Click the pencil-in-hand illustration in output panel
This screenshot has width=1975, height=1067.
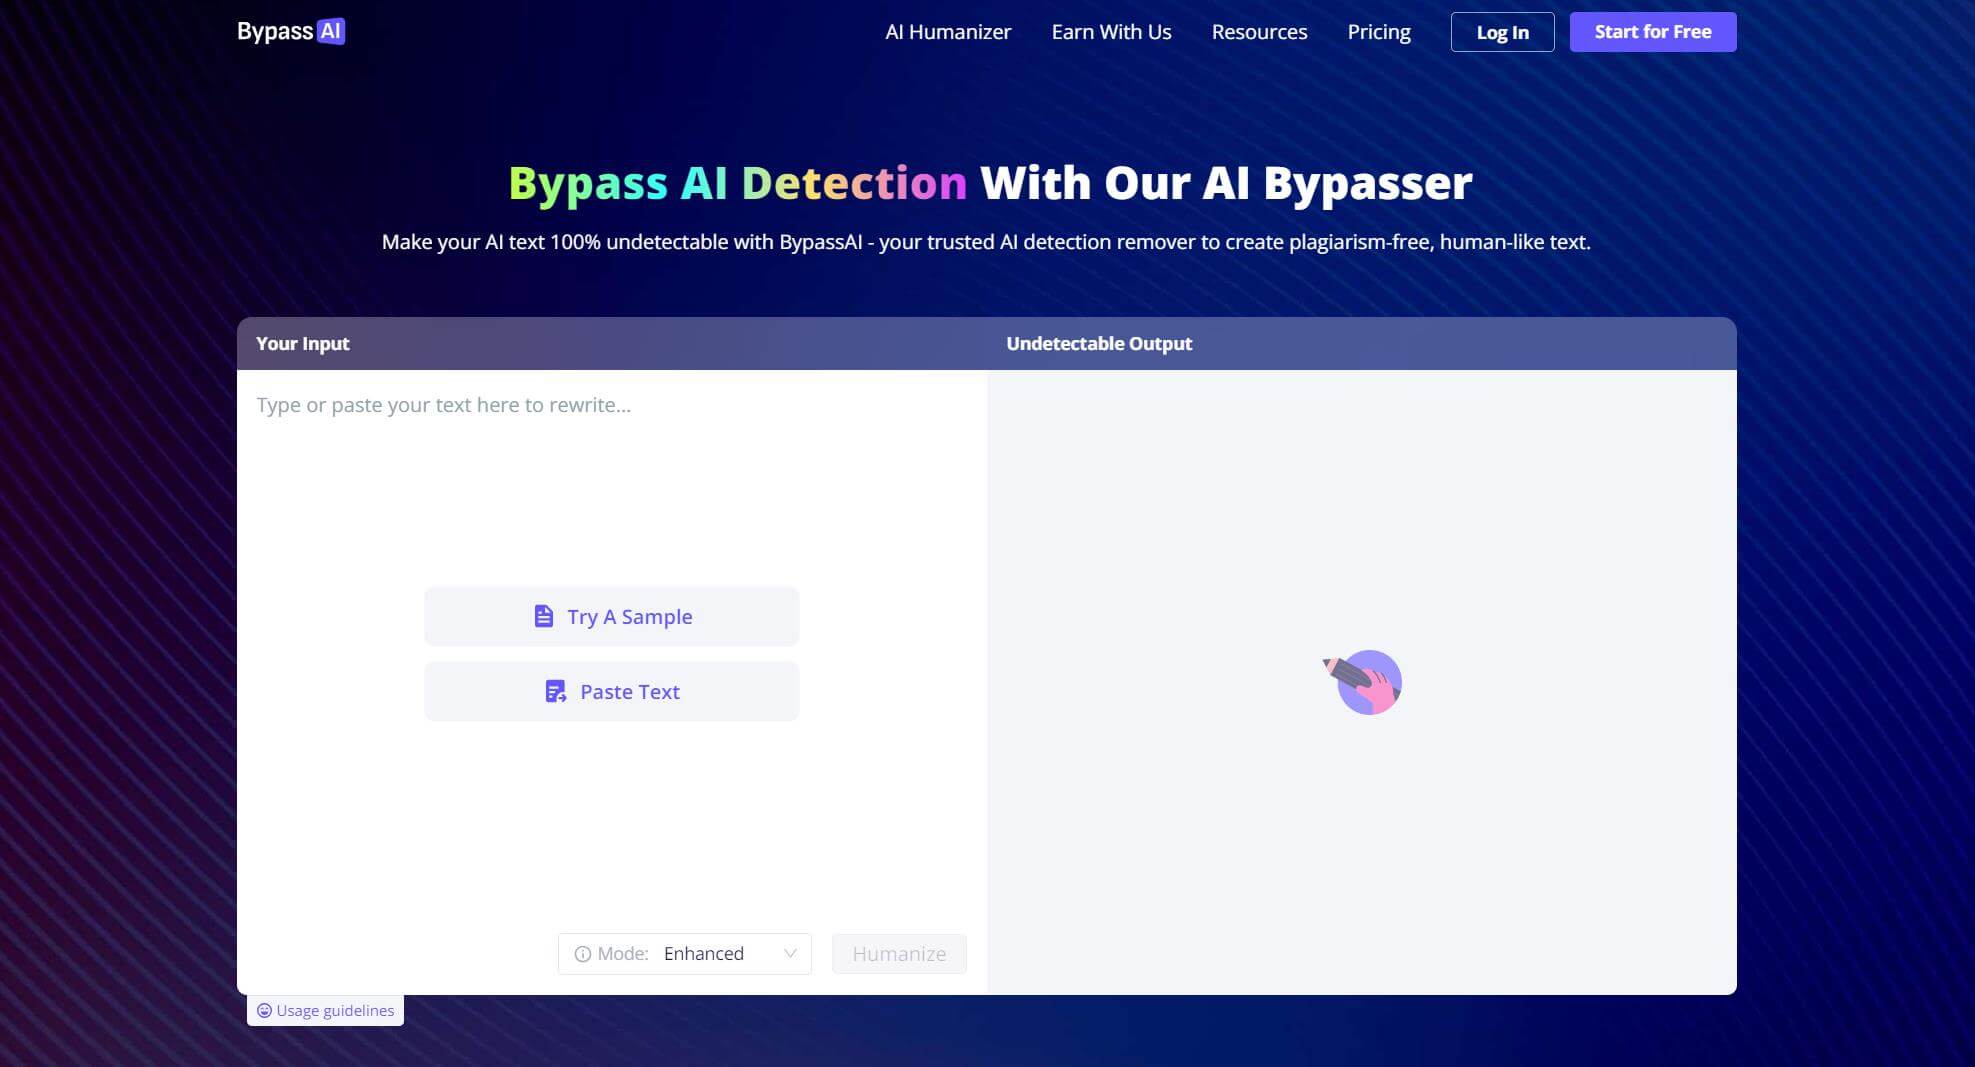(1363, 682)
